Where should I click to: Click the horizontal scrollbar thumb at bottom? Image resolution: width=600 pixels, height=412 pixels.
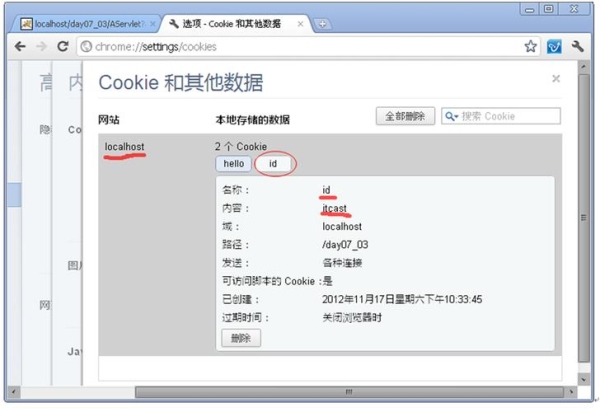(349, 392)
